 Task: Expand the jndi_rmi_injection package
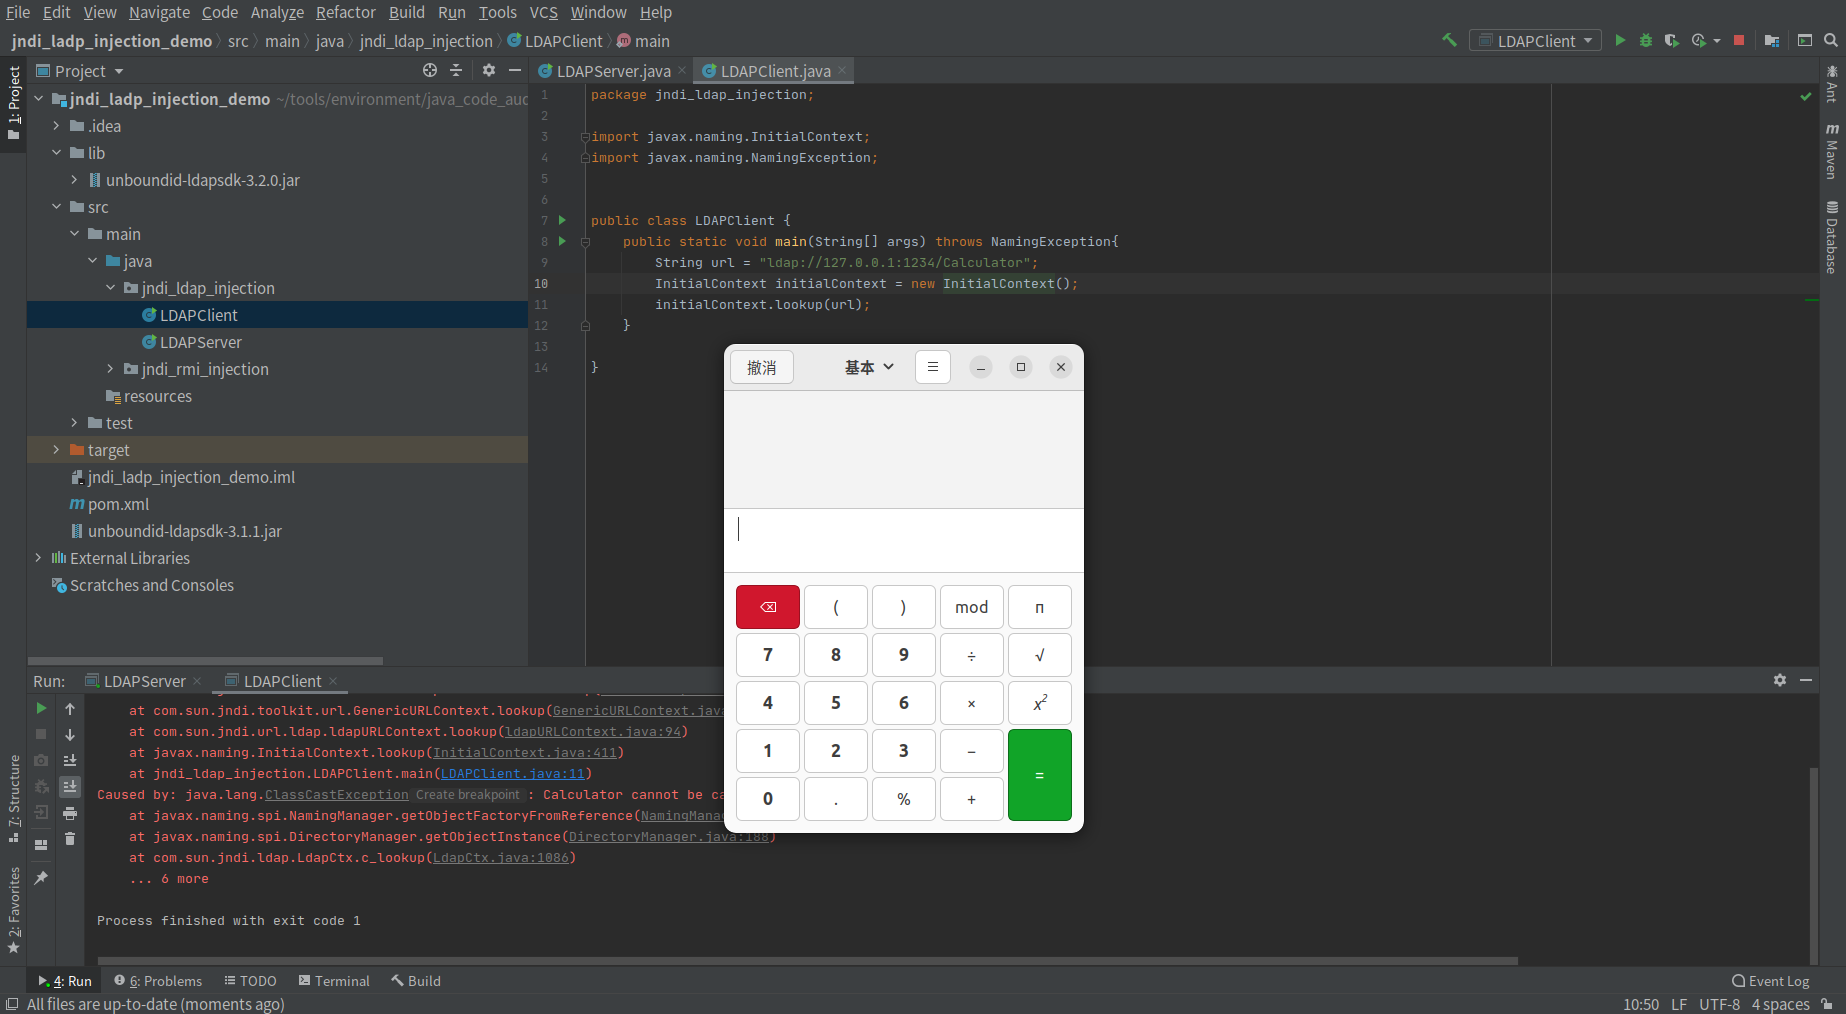click(111, 369)
